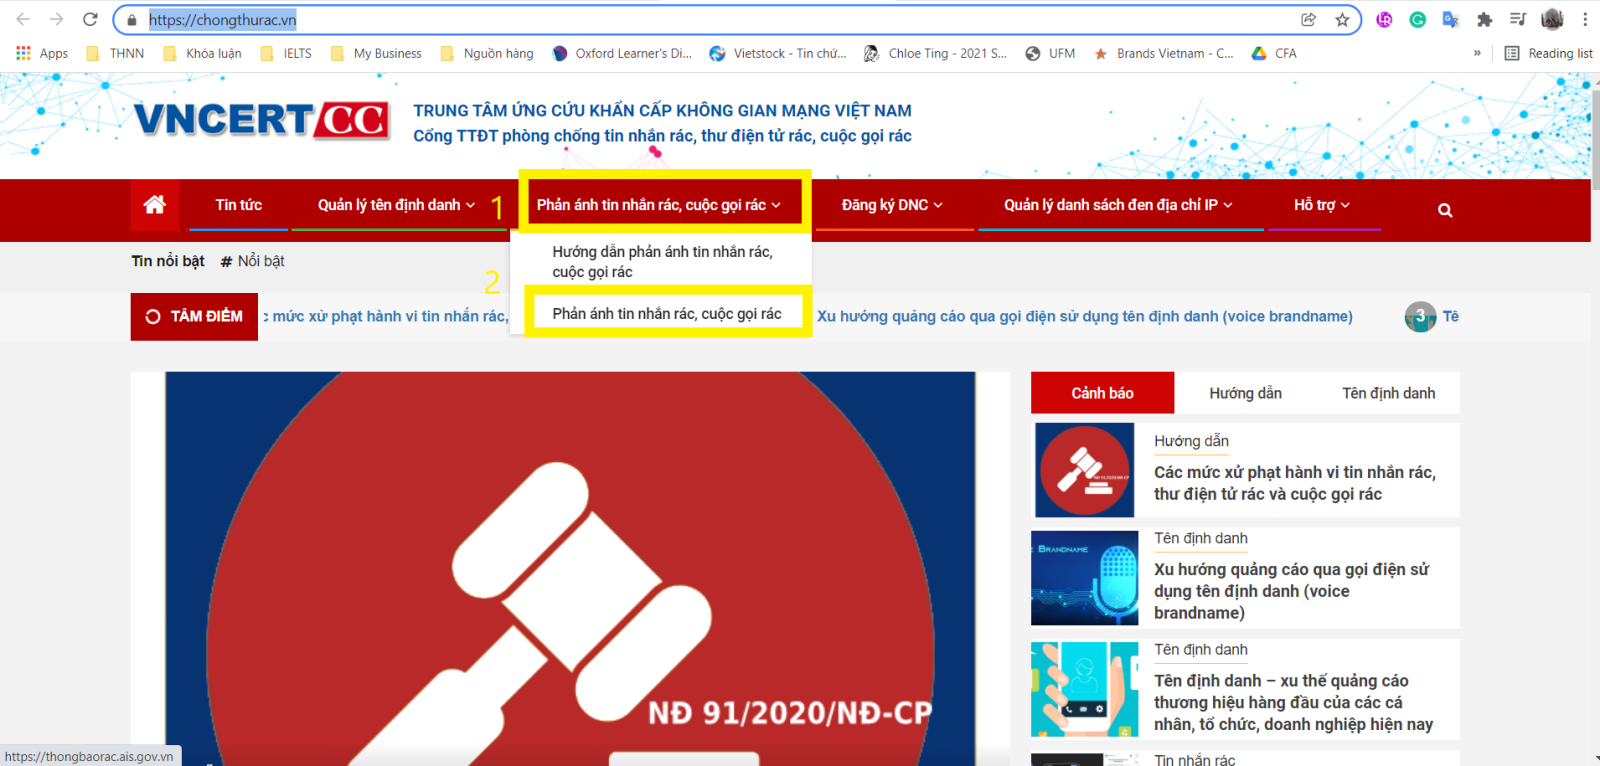Open the Chloe Ting bookmark
The image size is (1600, 766).
pyautogui.click(x=936, y=53)
